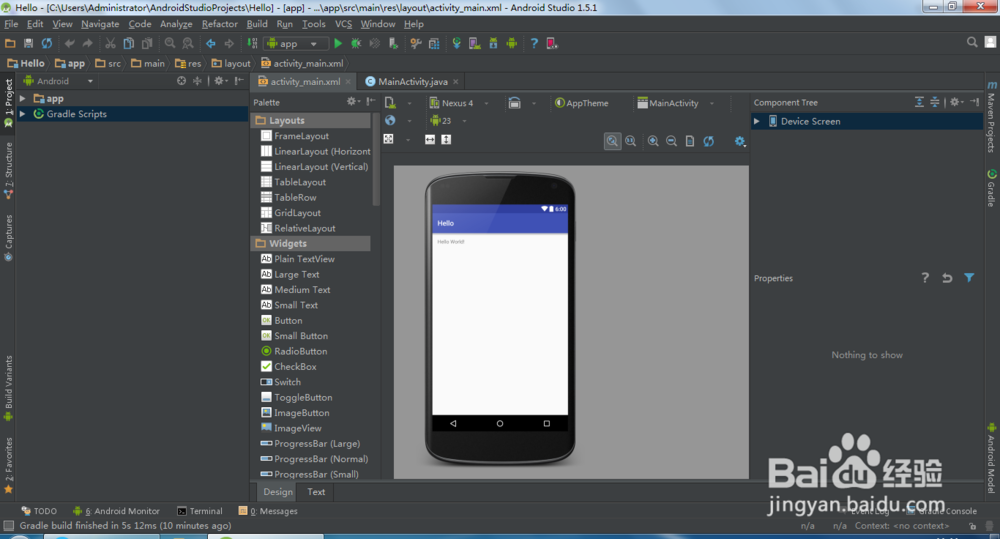Open the Palette settings gear dropdown
The width and height of the screenshot is (1000, 539).
pos(353,102)
